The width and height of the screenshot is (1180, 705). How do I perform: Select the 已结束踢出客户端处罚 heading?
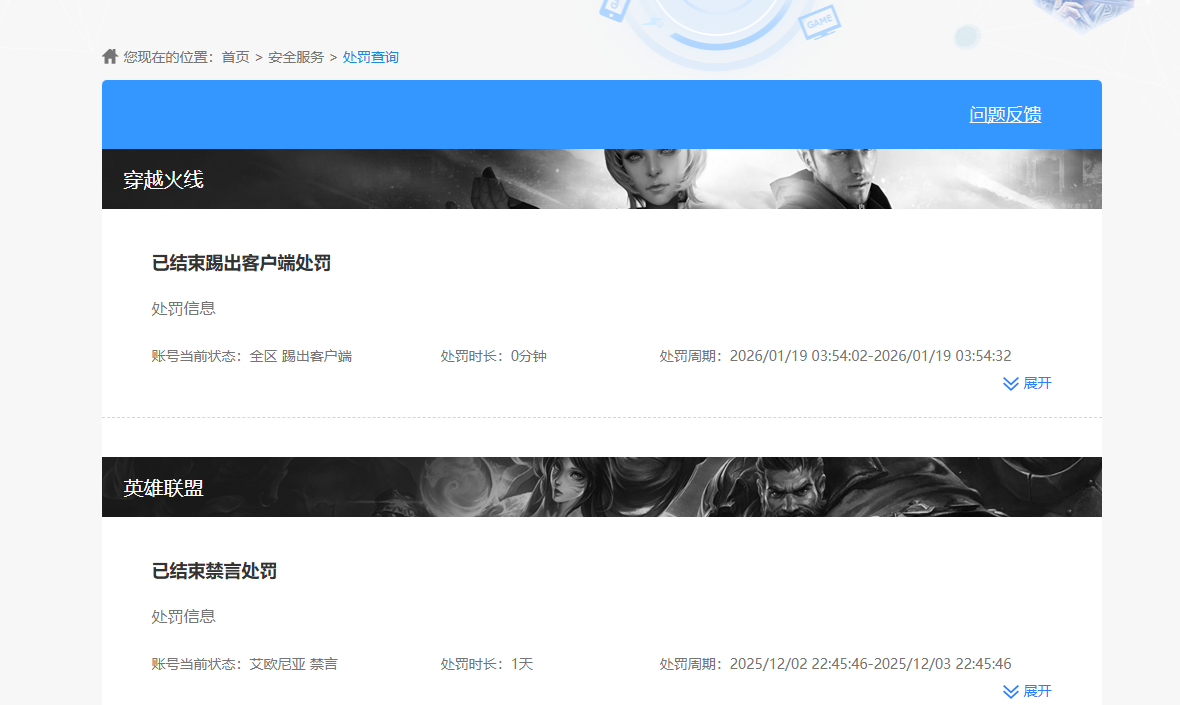point(240,262)
